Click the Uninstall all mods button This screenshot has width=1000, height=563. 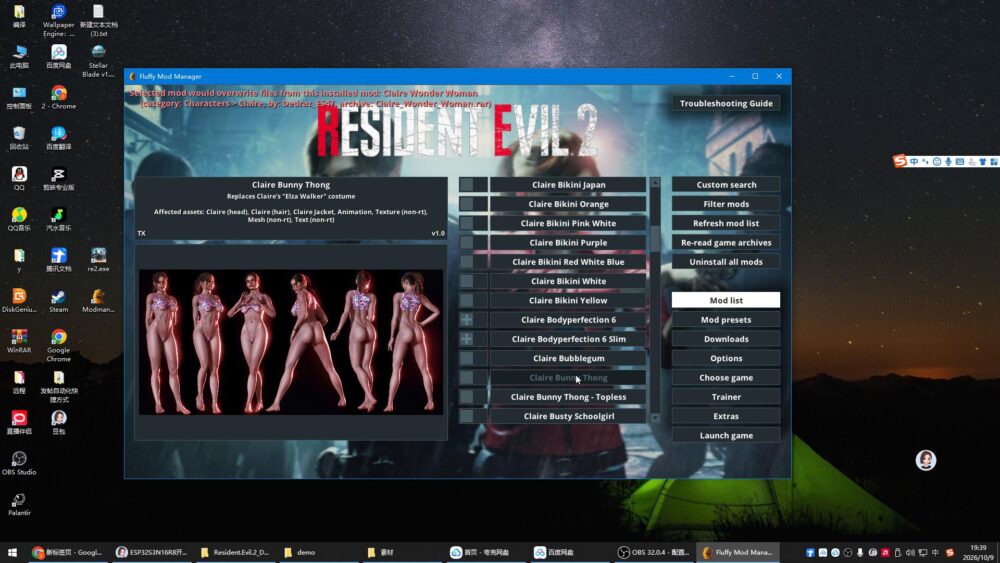pos(726,261)
